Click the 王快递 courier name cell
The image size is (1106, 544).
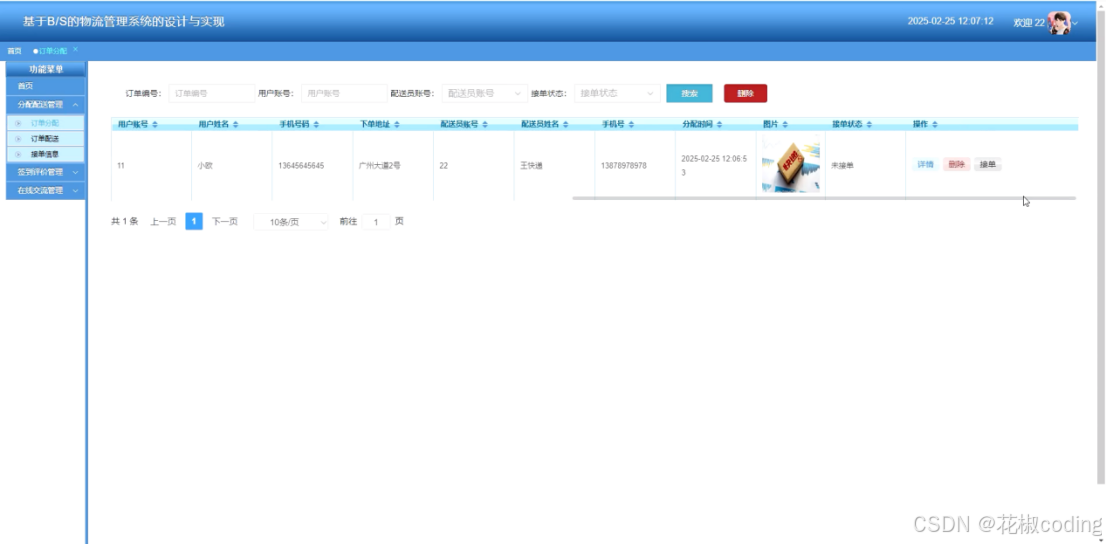pos(533,166)
